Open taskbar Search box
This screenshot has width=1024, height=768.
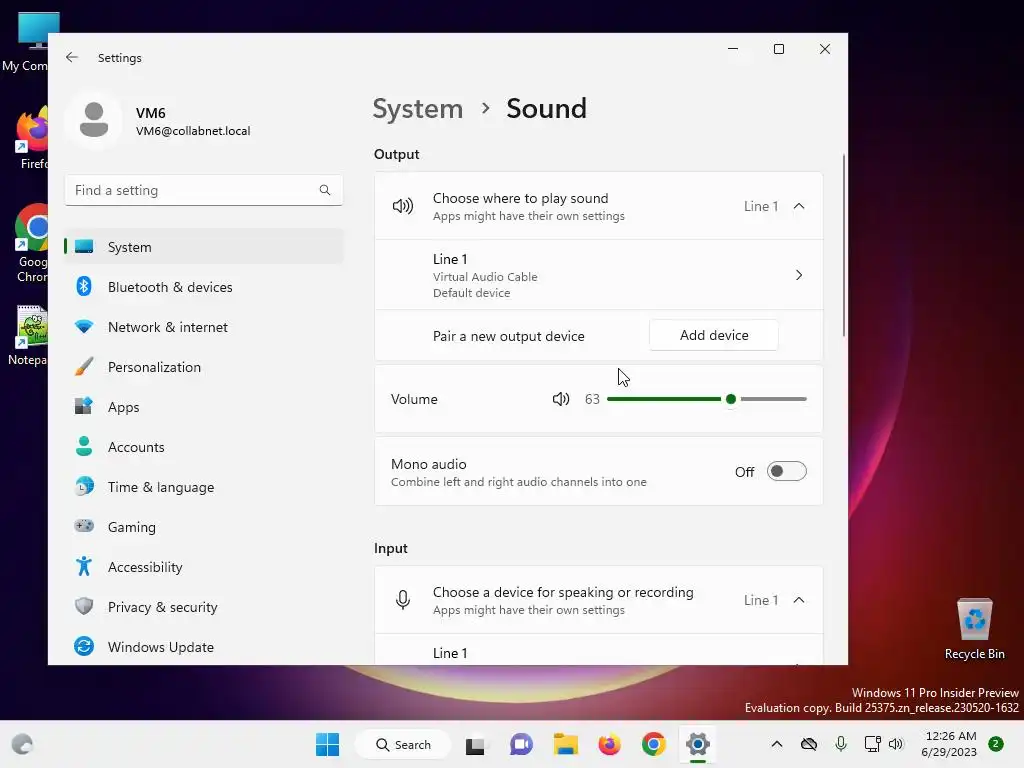click(403, 744)
